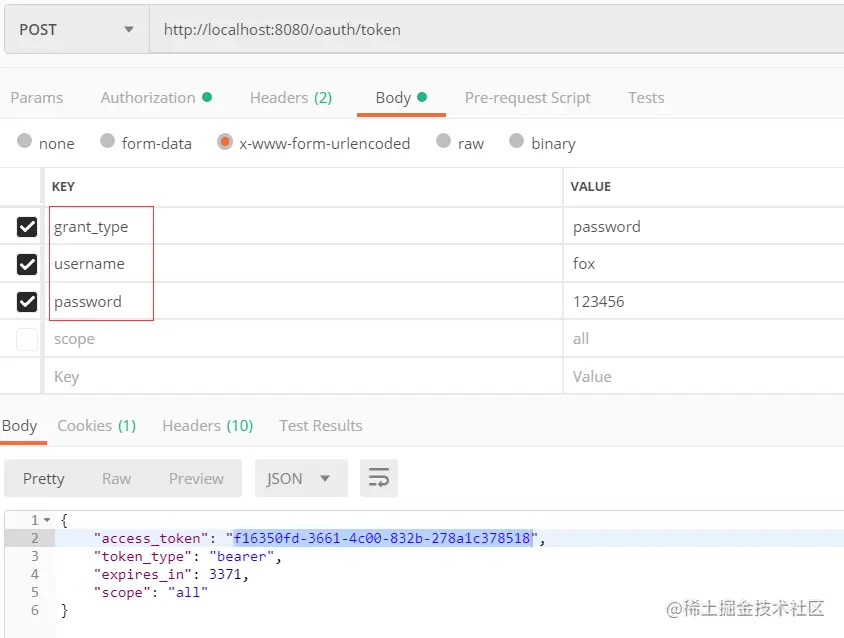Open the Pre-request Script tab
The height and width of the screenshot is (638, 844).
pyautogui.click(x=528, y=98)
